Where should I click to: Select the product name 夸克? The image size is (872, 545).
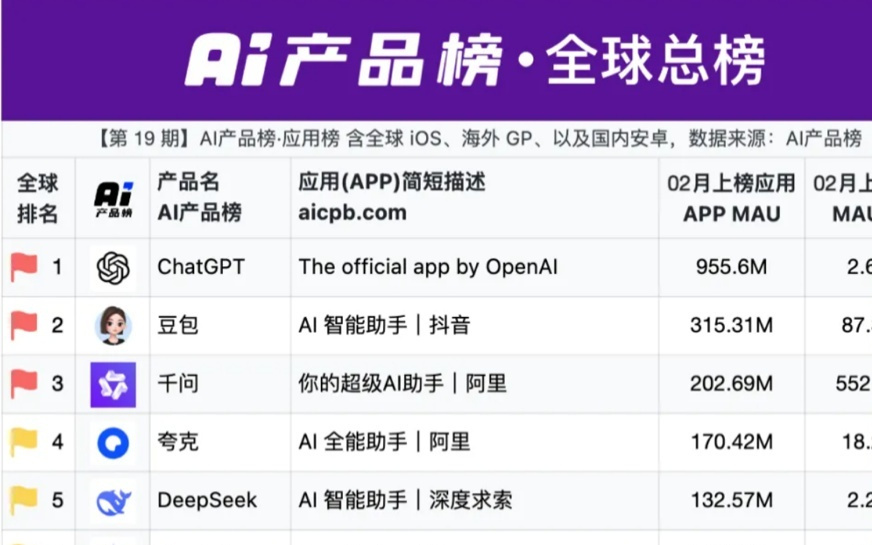pos(178,442)
